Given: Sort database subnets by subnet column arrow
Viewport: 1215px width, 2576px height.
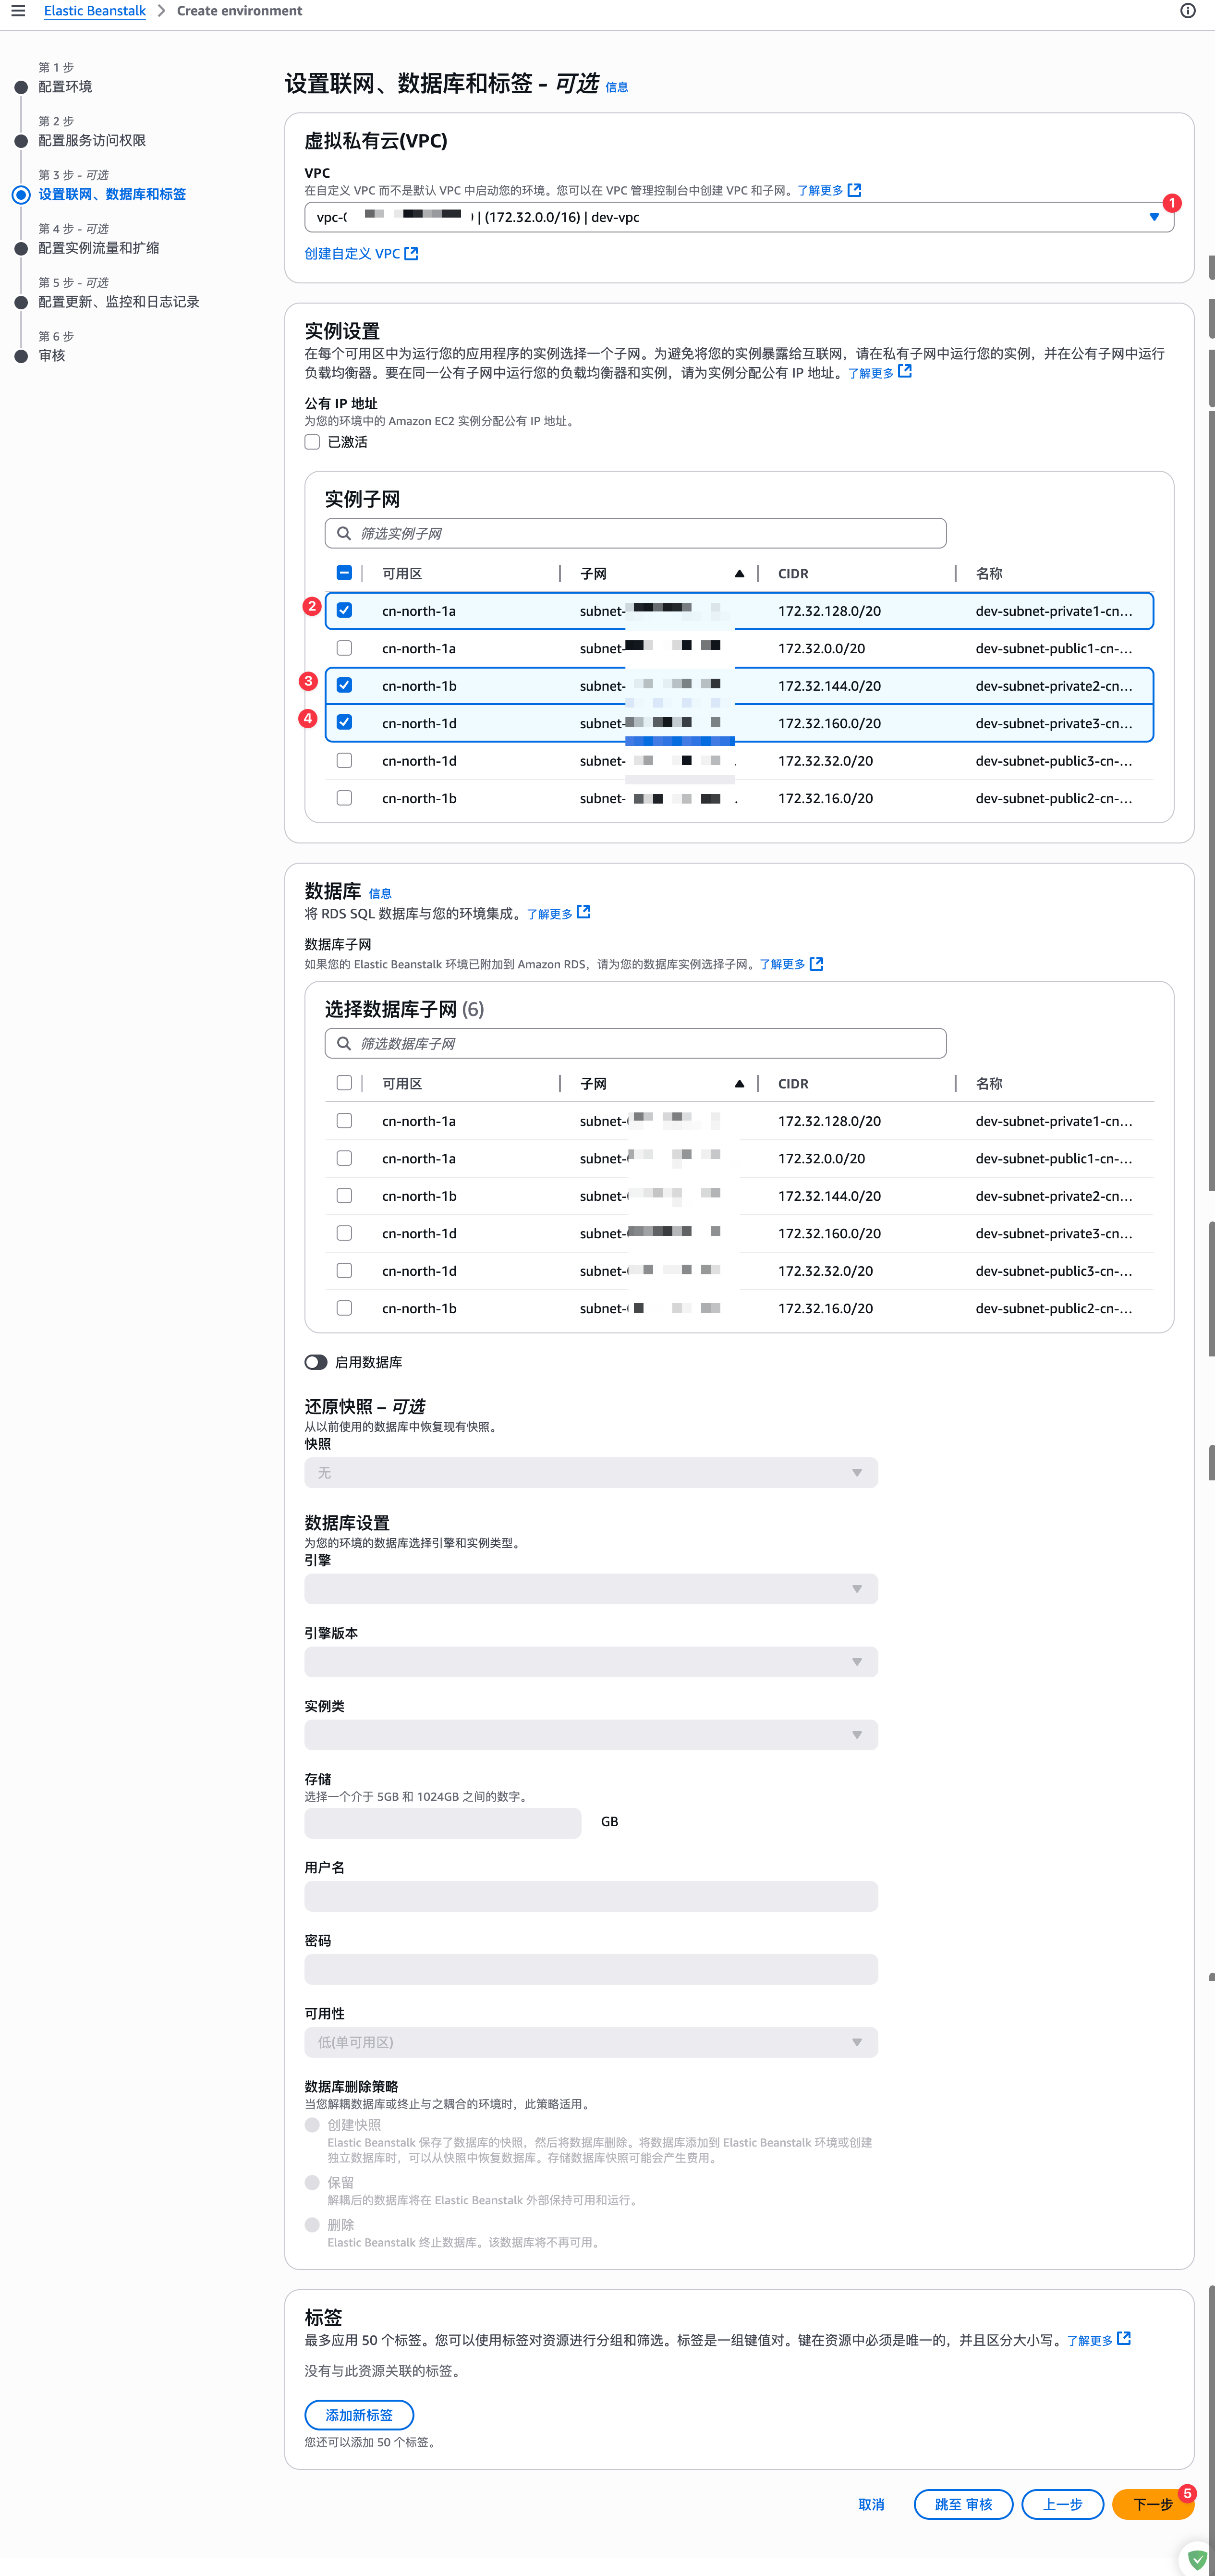Looking at the screenshot, I should pyautogui.click(x=739, y=1084).
